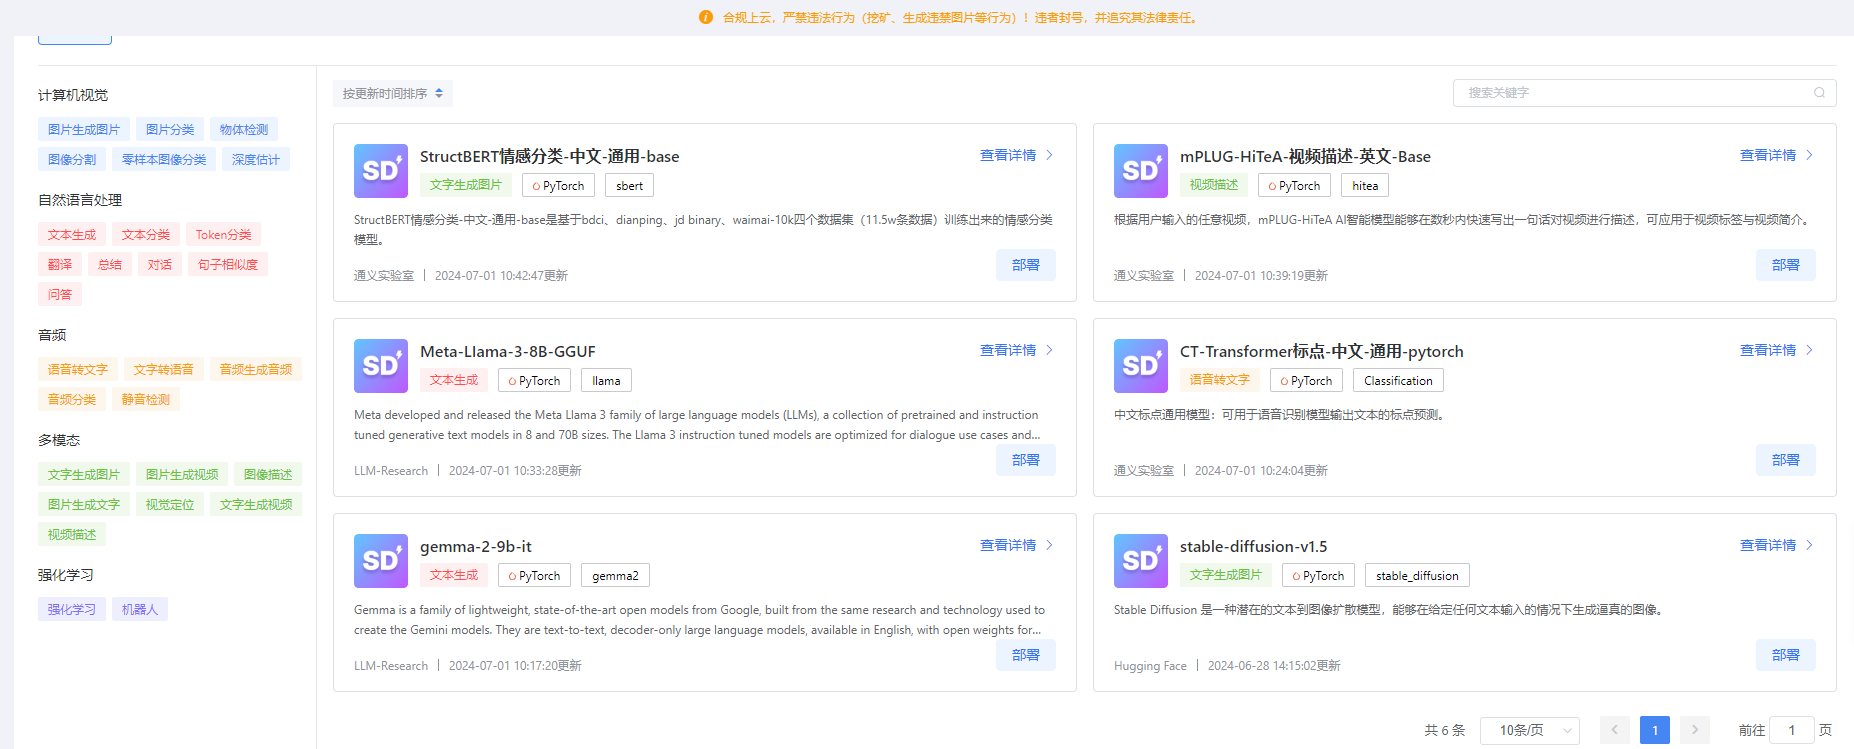Screen dimensions: 1854x749
Task: Select the 对话 filter tag
Action: (x=160, y=264)
